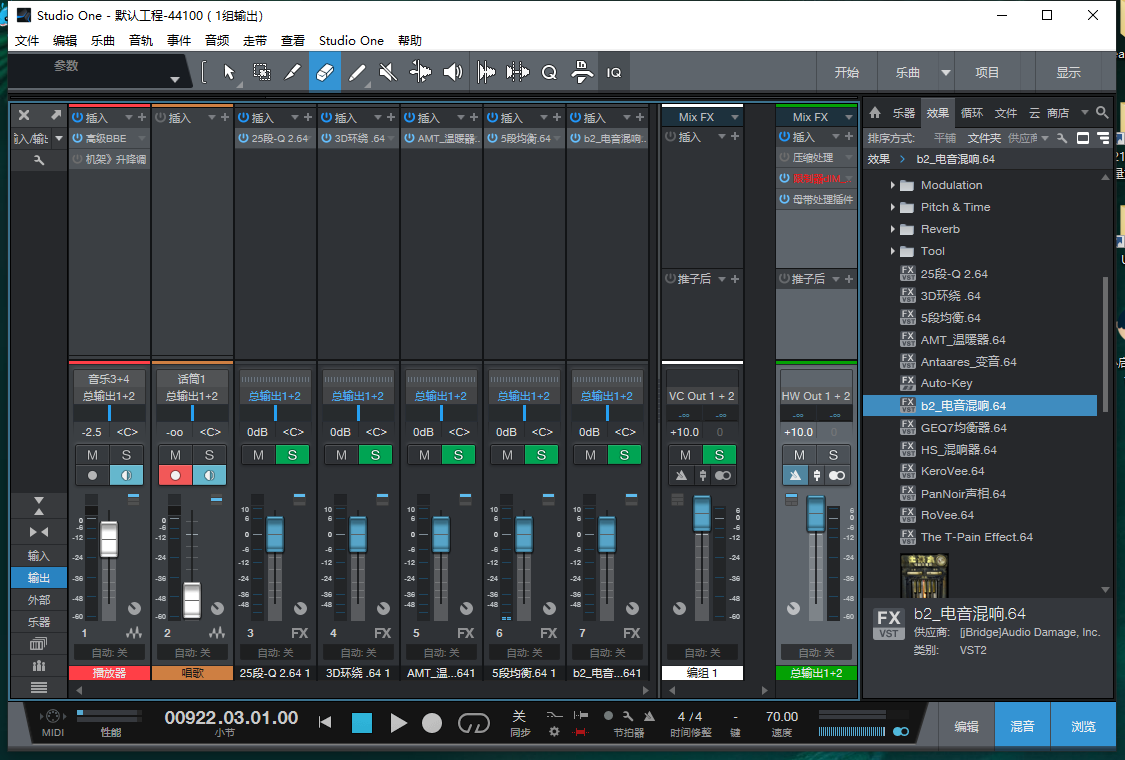This screenshot has height=760, width=1125.
Task: Bypass the 高级BBE insert power button
Action: click(x=77, y=138)
